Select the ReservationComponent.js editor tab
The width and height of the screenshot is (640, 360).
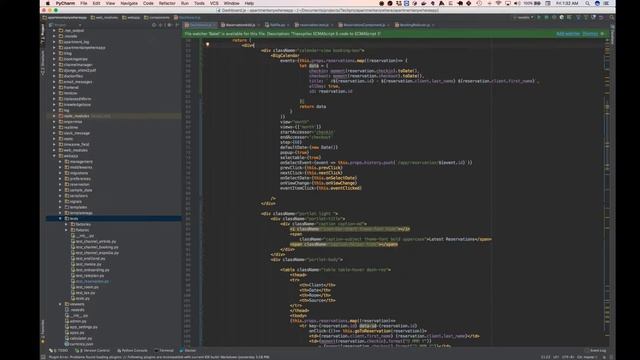(x=364, y=25)
